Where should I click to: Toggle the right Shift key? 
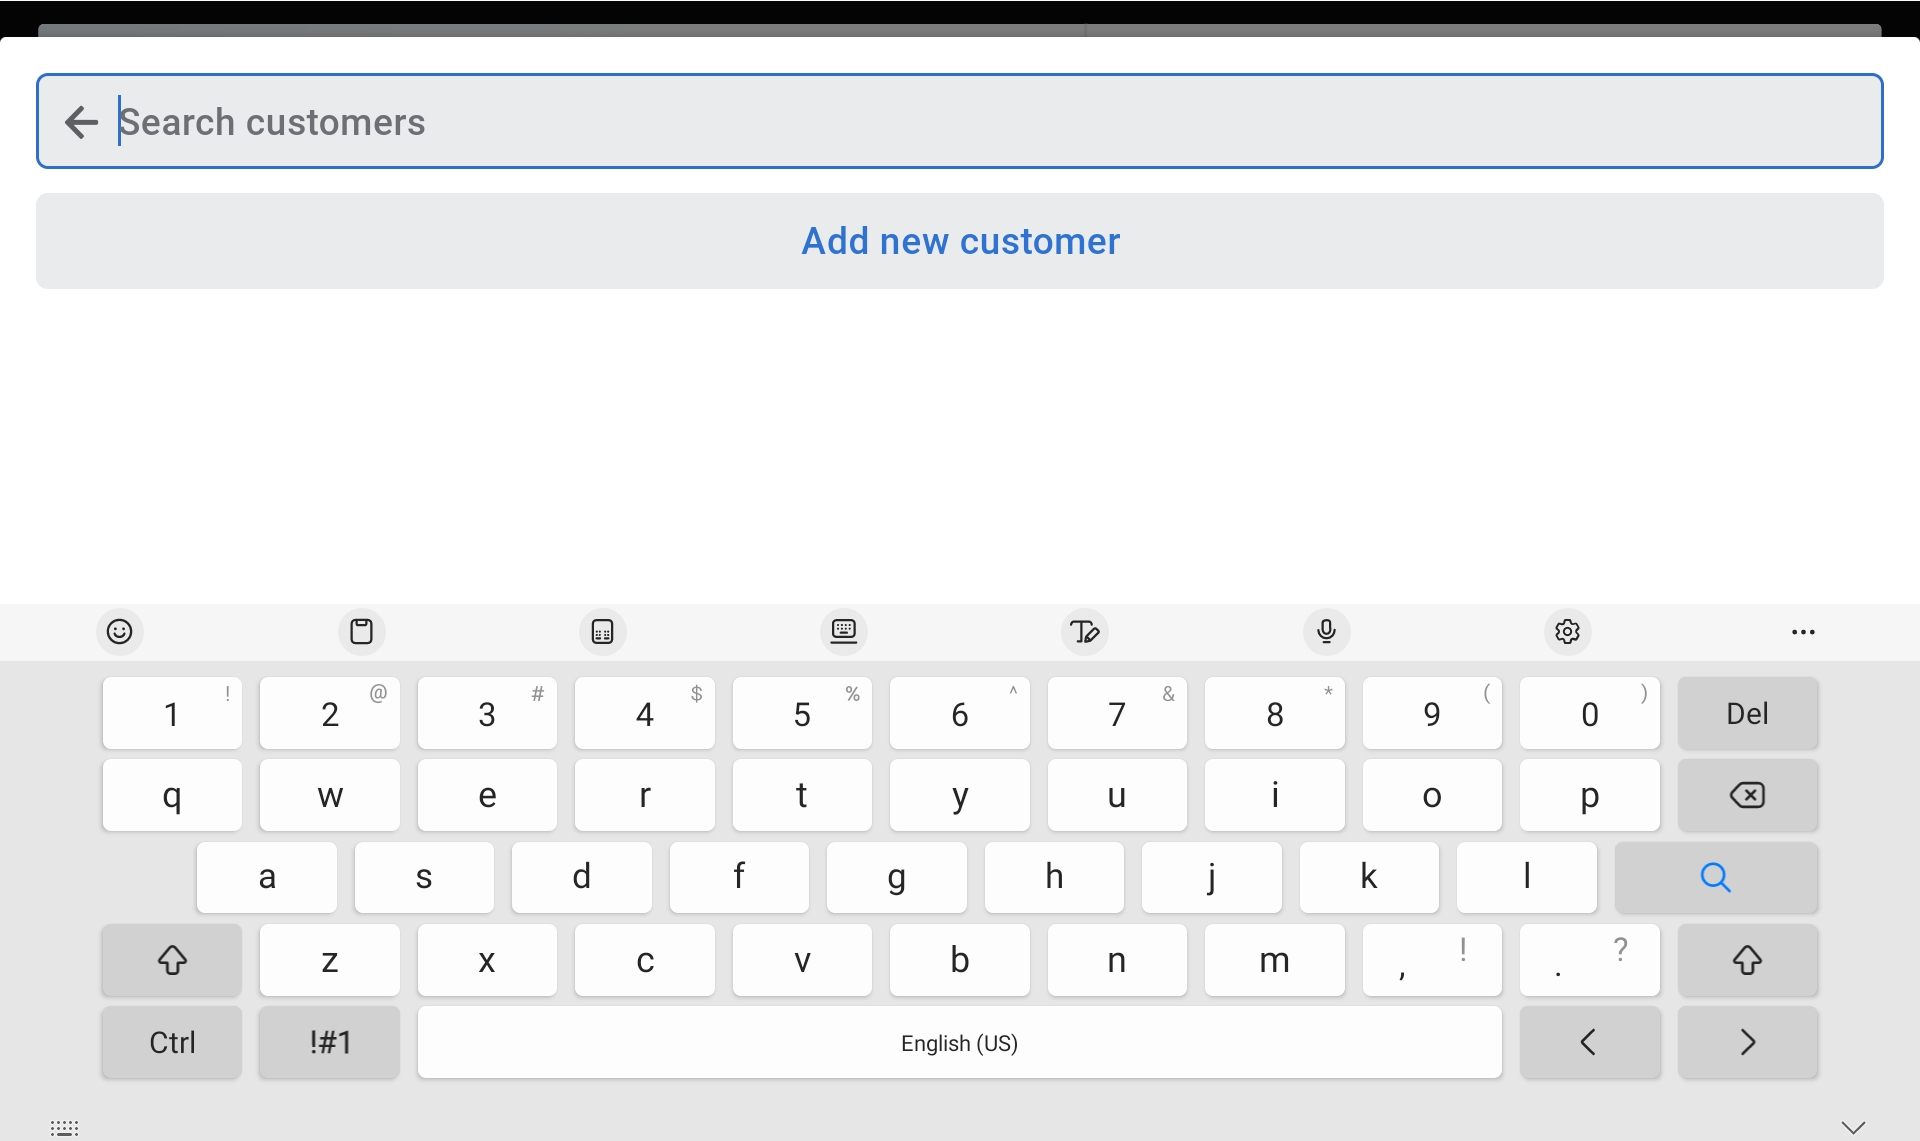[x=1748, y=960]
